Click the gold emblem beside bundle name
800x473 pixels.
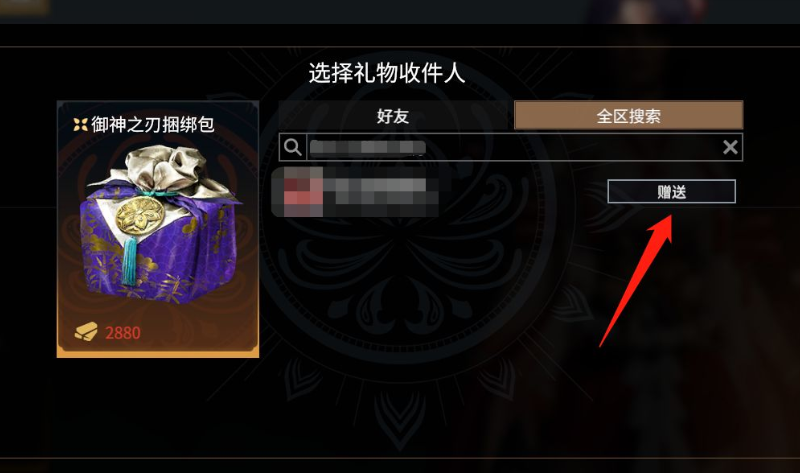point(80,125)
